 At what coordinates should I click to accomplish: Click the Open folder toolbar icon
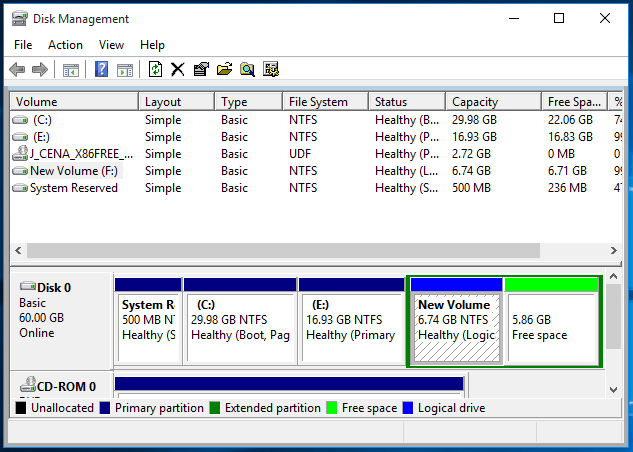(224, 69)
